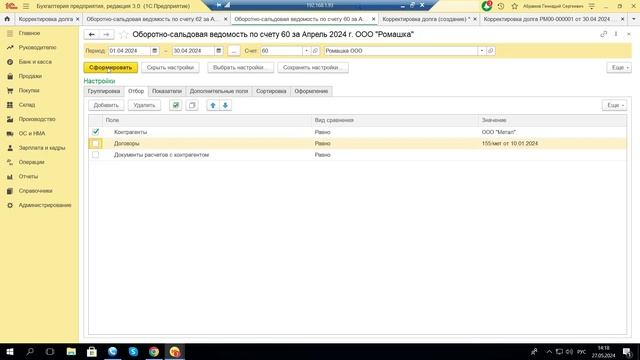Open Покупки section
Screen dimensions: 640x360
[29, 90]
